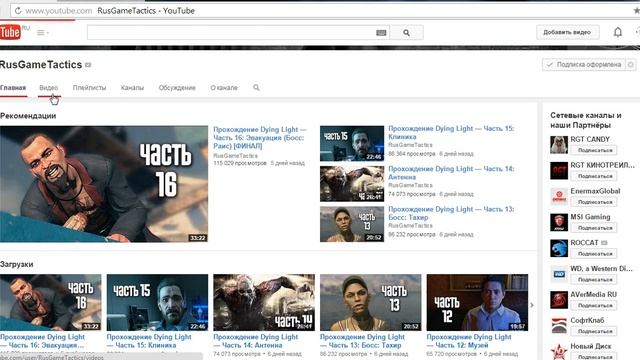The image size is (640, 360).
Task: Subscribe to СофтКлаб channel
Action: [x=595, y=331]
